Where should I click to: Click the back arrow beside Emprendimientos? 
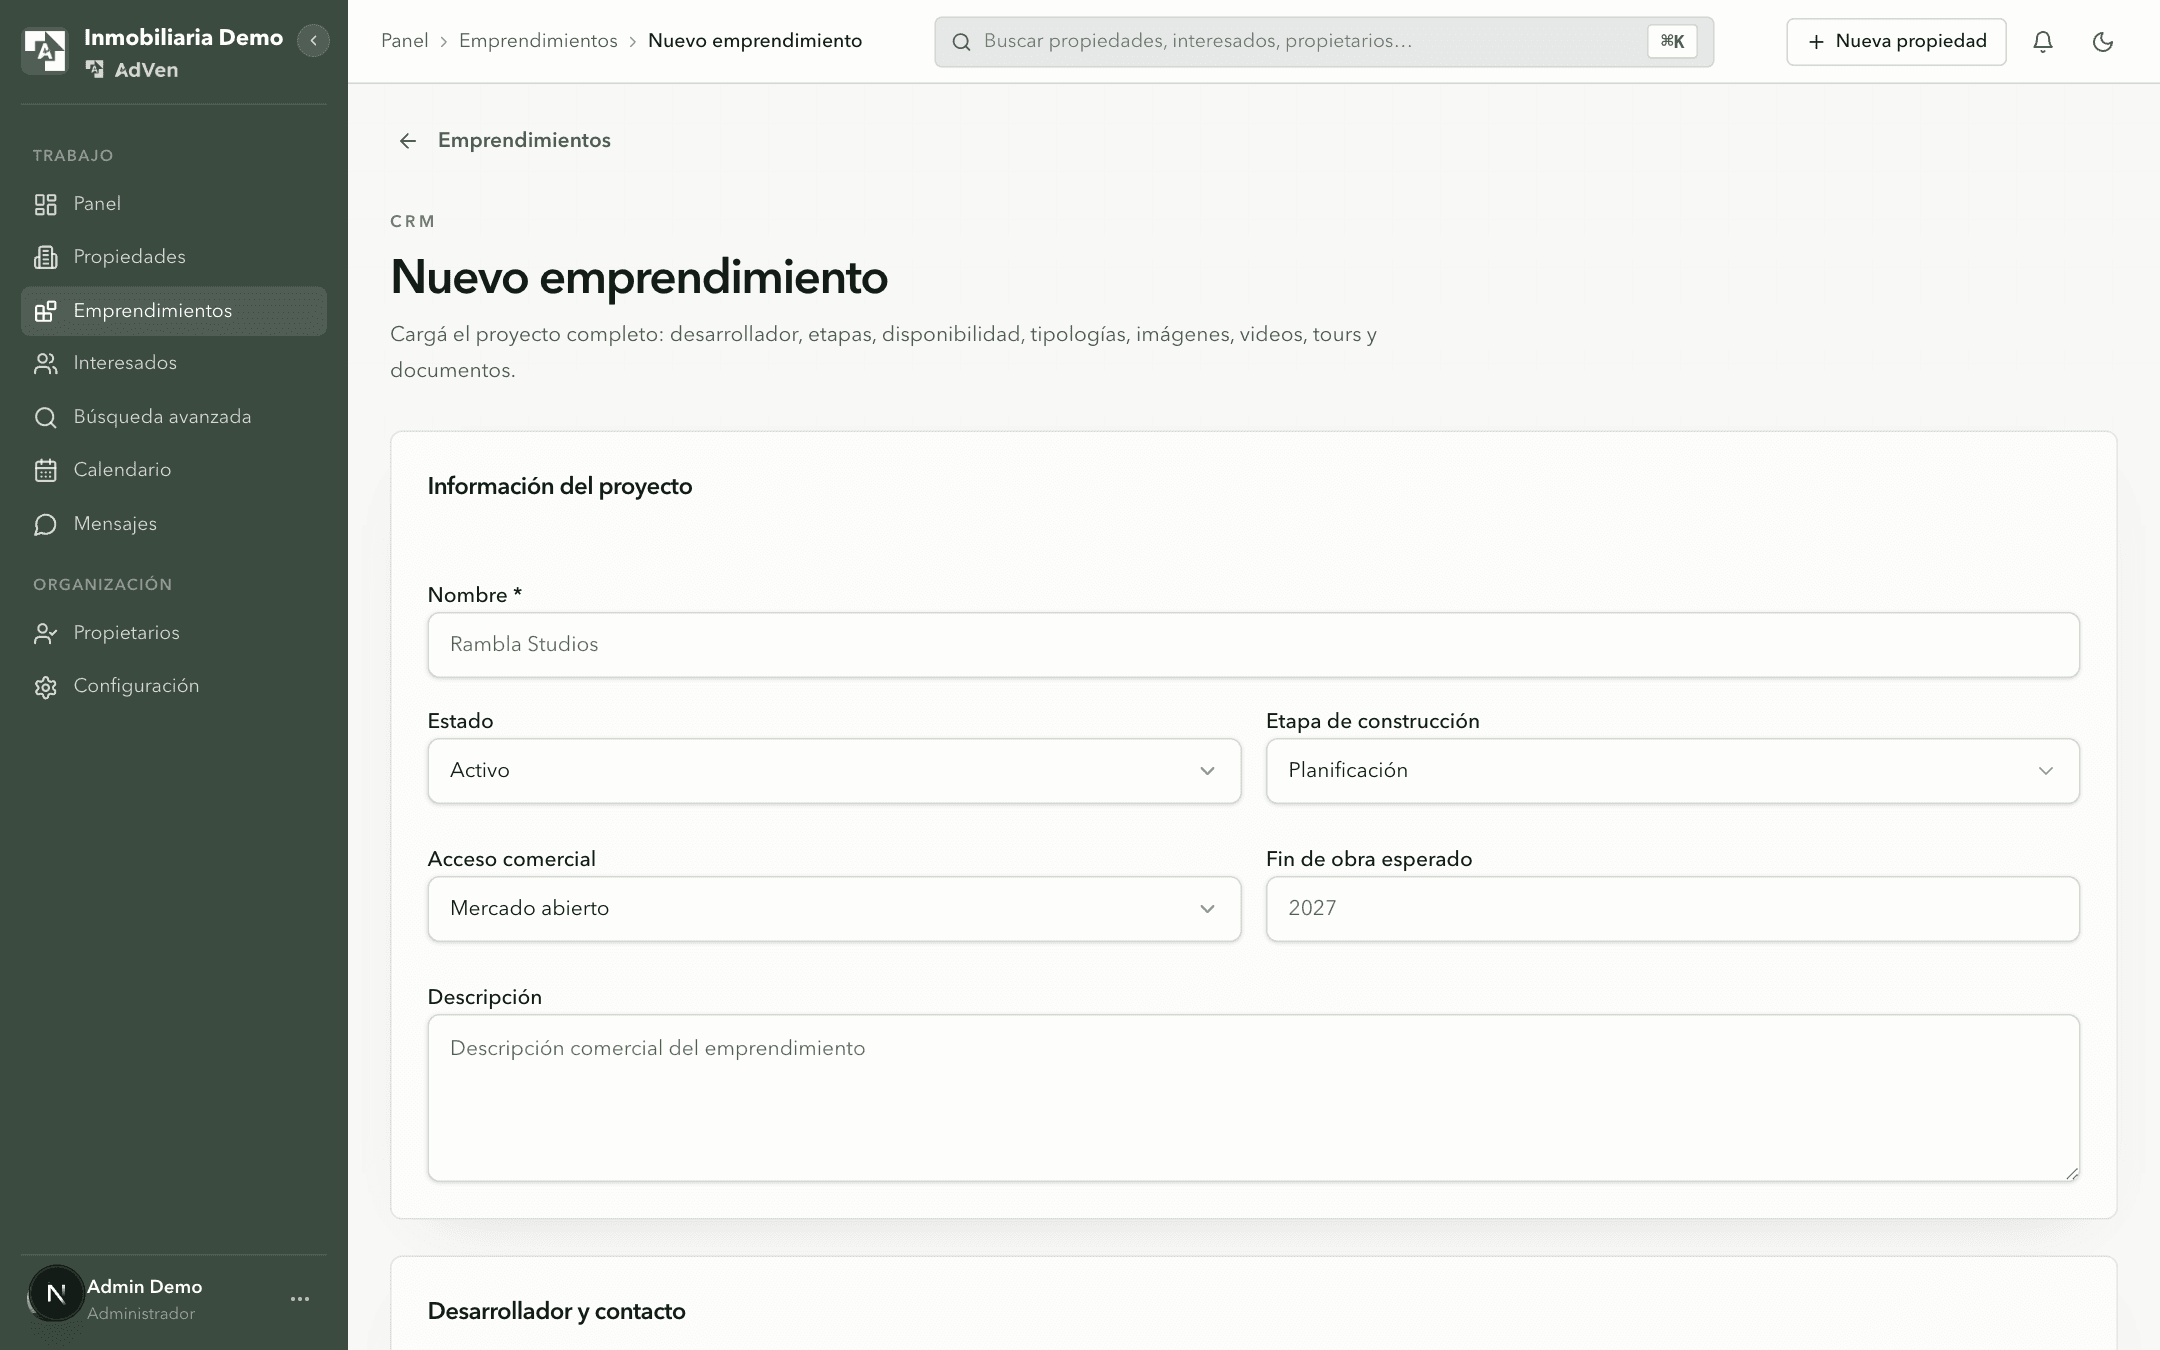(x=407, y=141)
